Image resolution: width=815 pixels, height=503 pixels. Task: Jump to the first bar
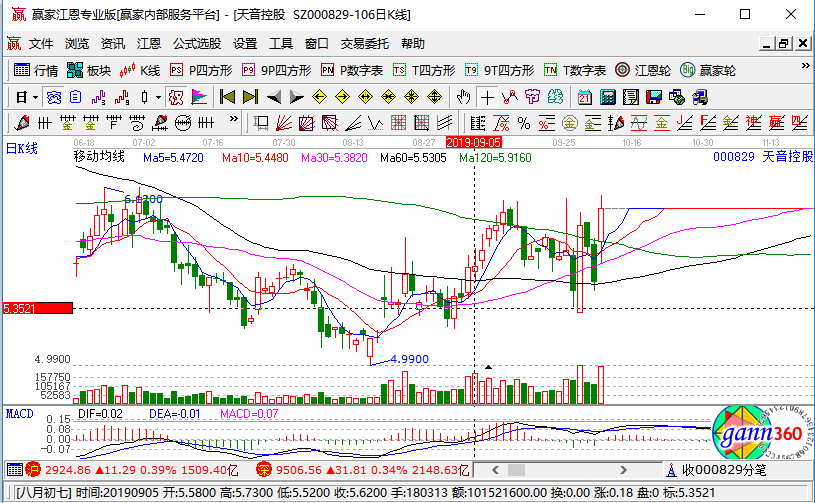click(227, 97)
